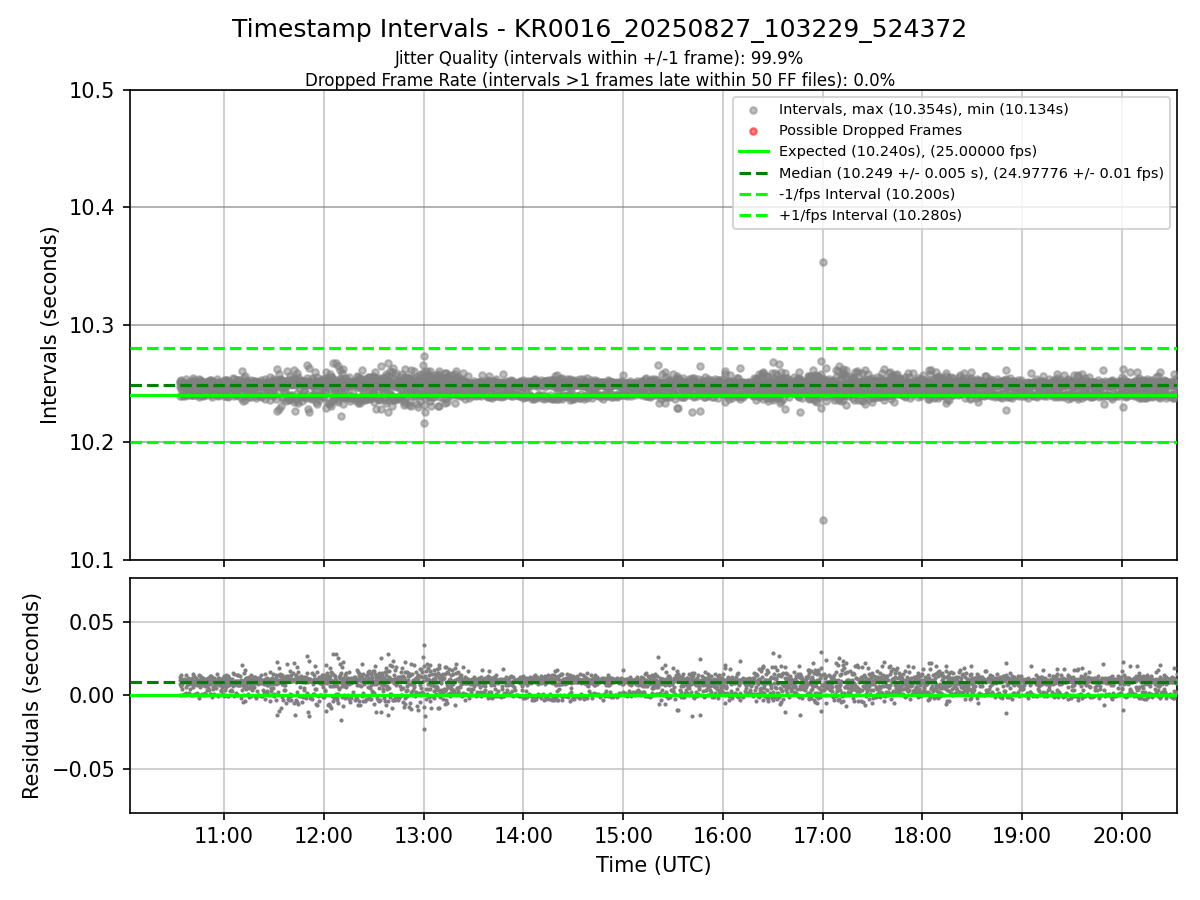Viewport: 1200px width, 900px height.
Task: Select legend entry 'Expected (10.240s), (25.00000 fps)'
Action: coord(907,151)
